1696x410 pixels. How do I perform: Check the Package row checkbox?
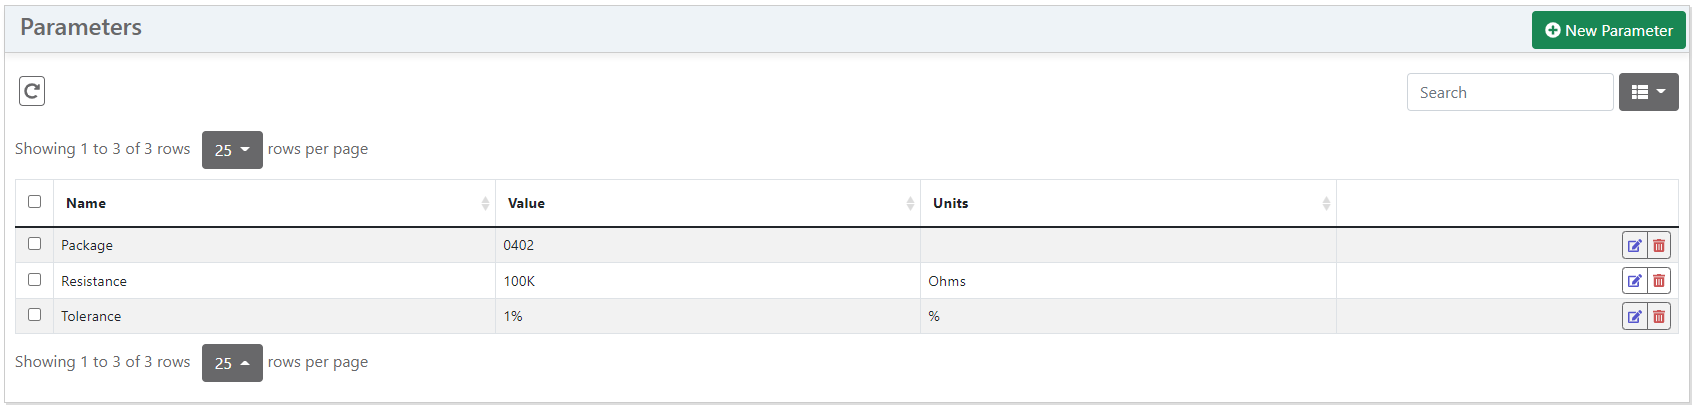[x=35, y=244]
